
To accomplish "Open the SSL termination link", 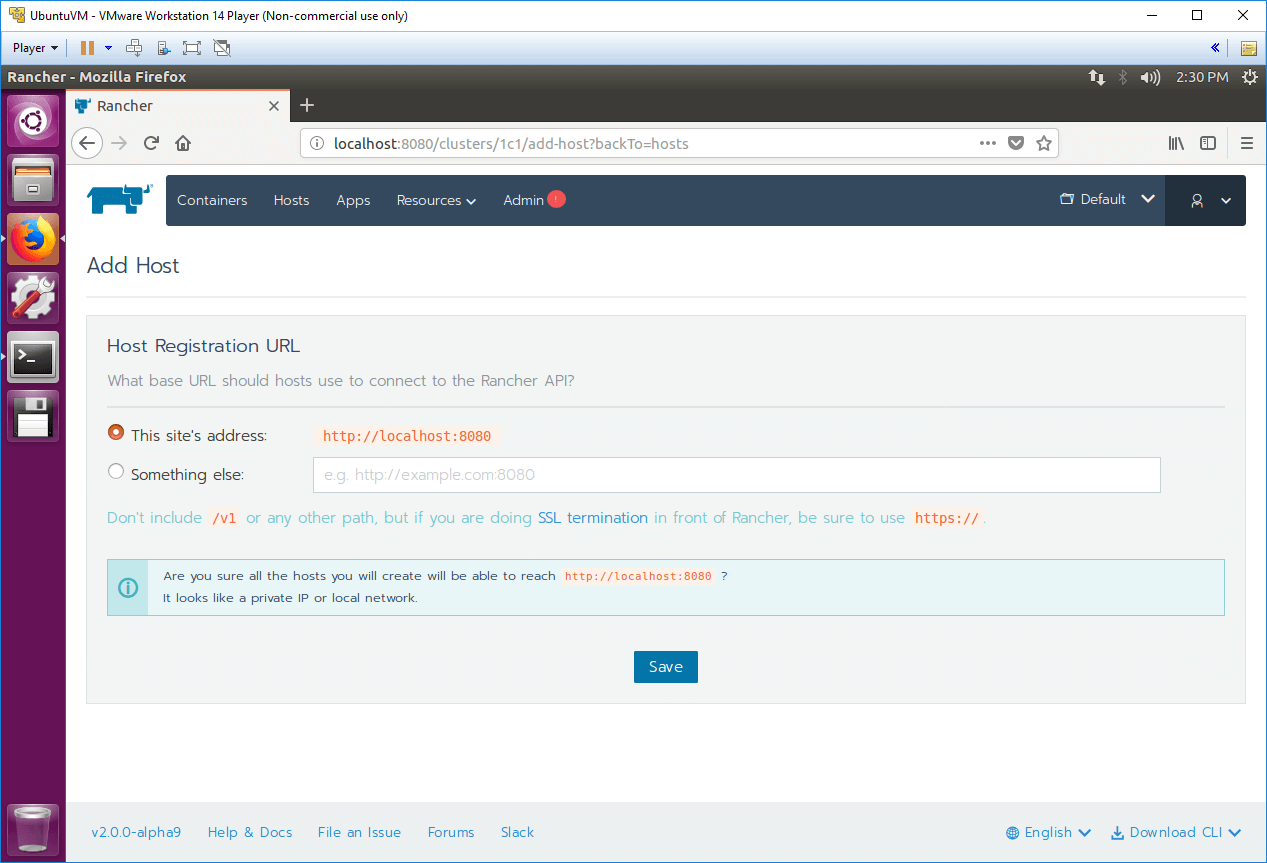I will click(593, 518).
